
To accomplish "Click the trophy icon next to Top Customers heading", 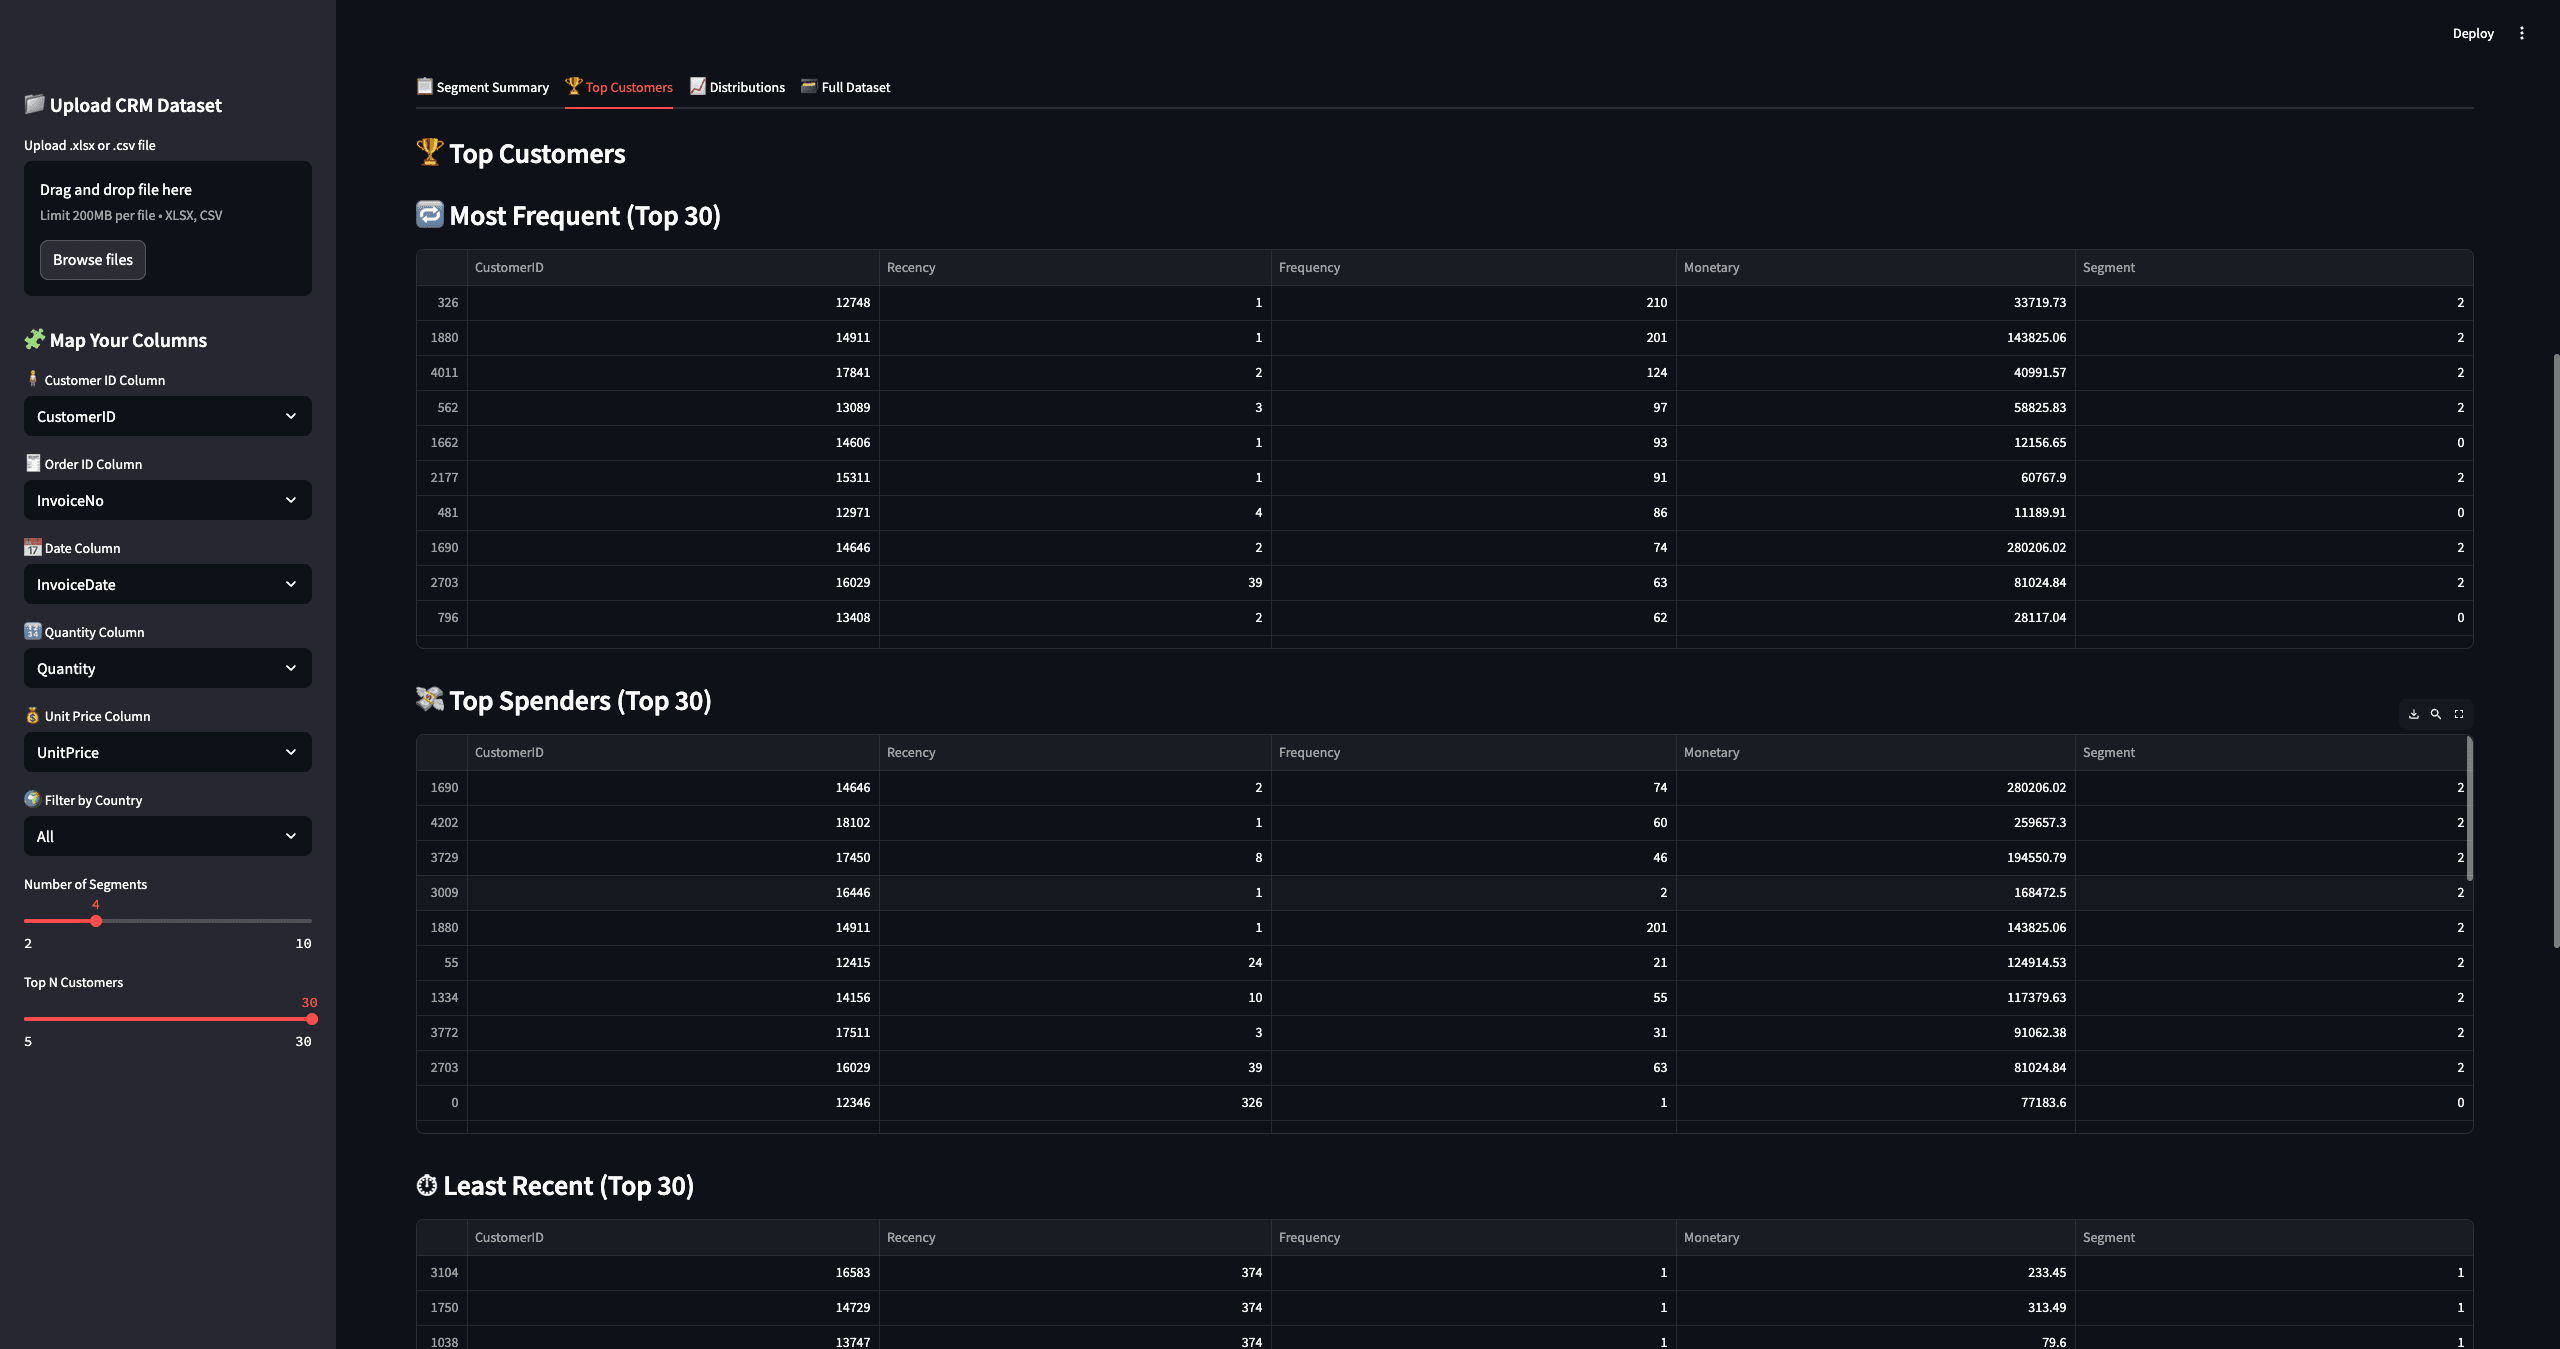I will click(429, 152).
